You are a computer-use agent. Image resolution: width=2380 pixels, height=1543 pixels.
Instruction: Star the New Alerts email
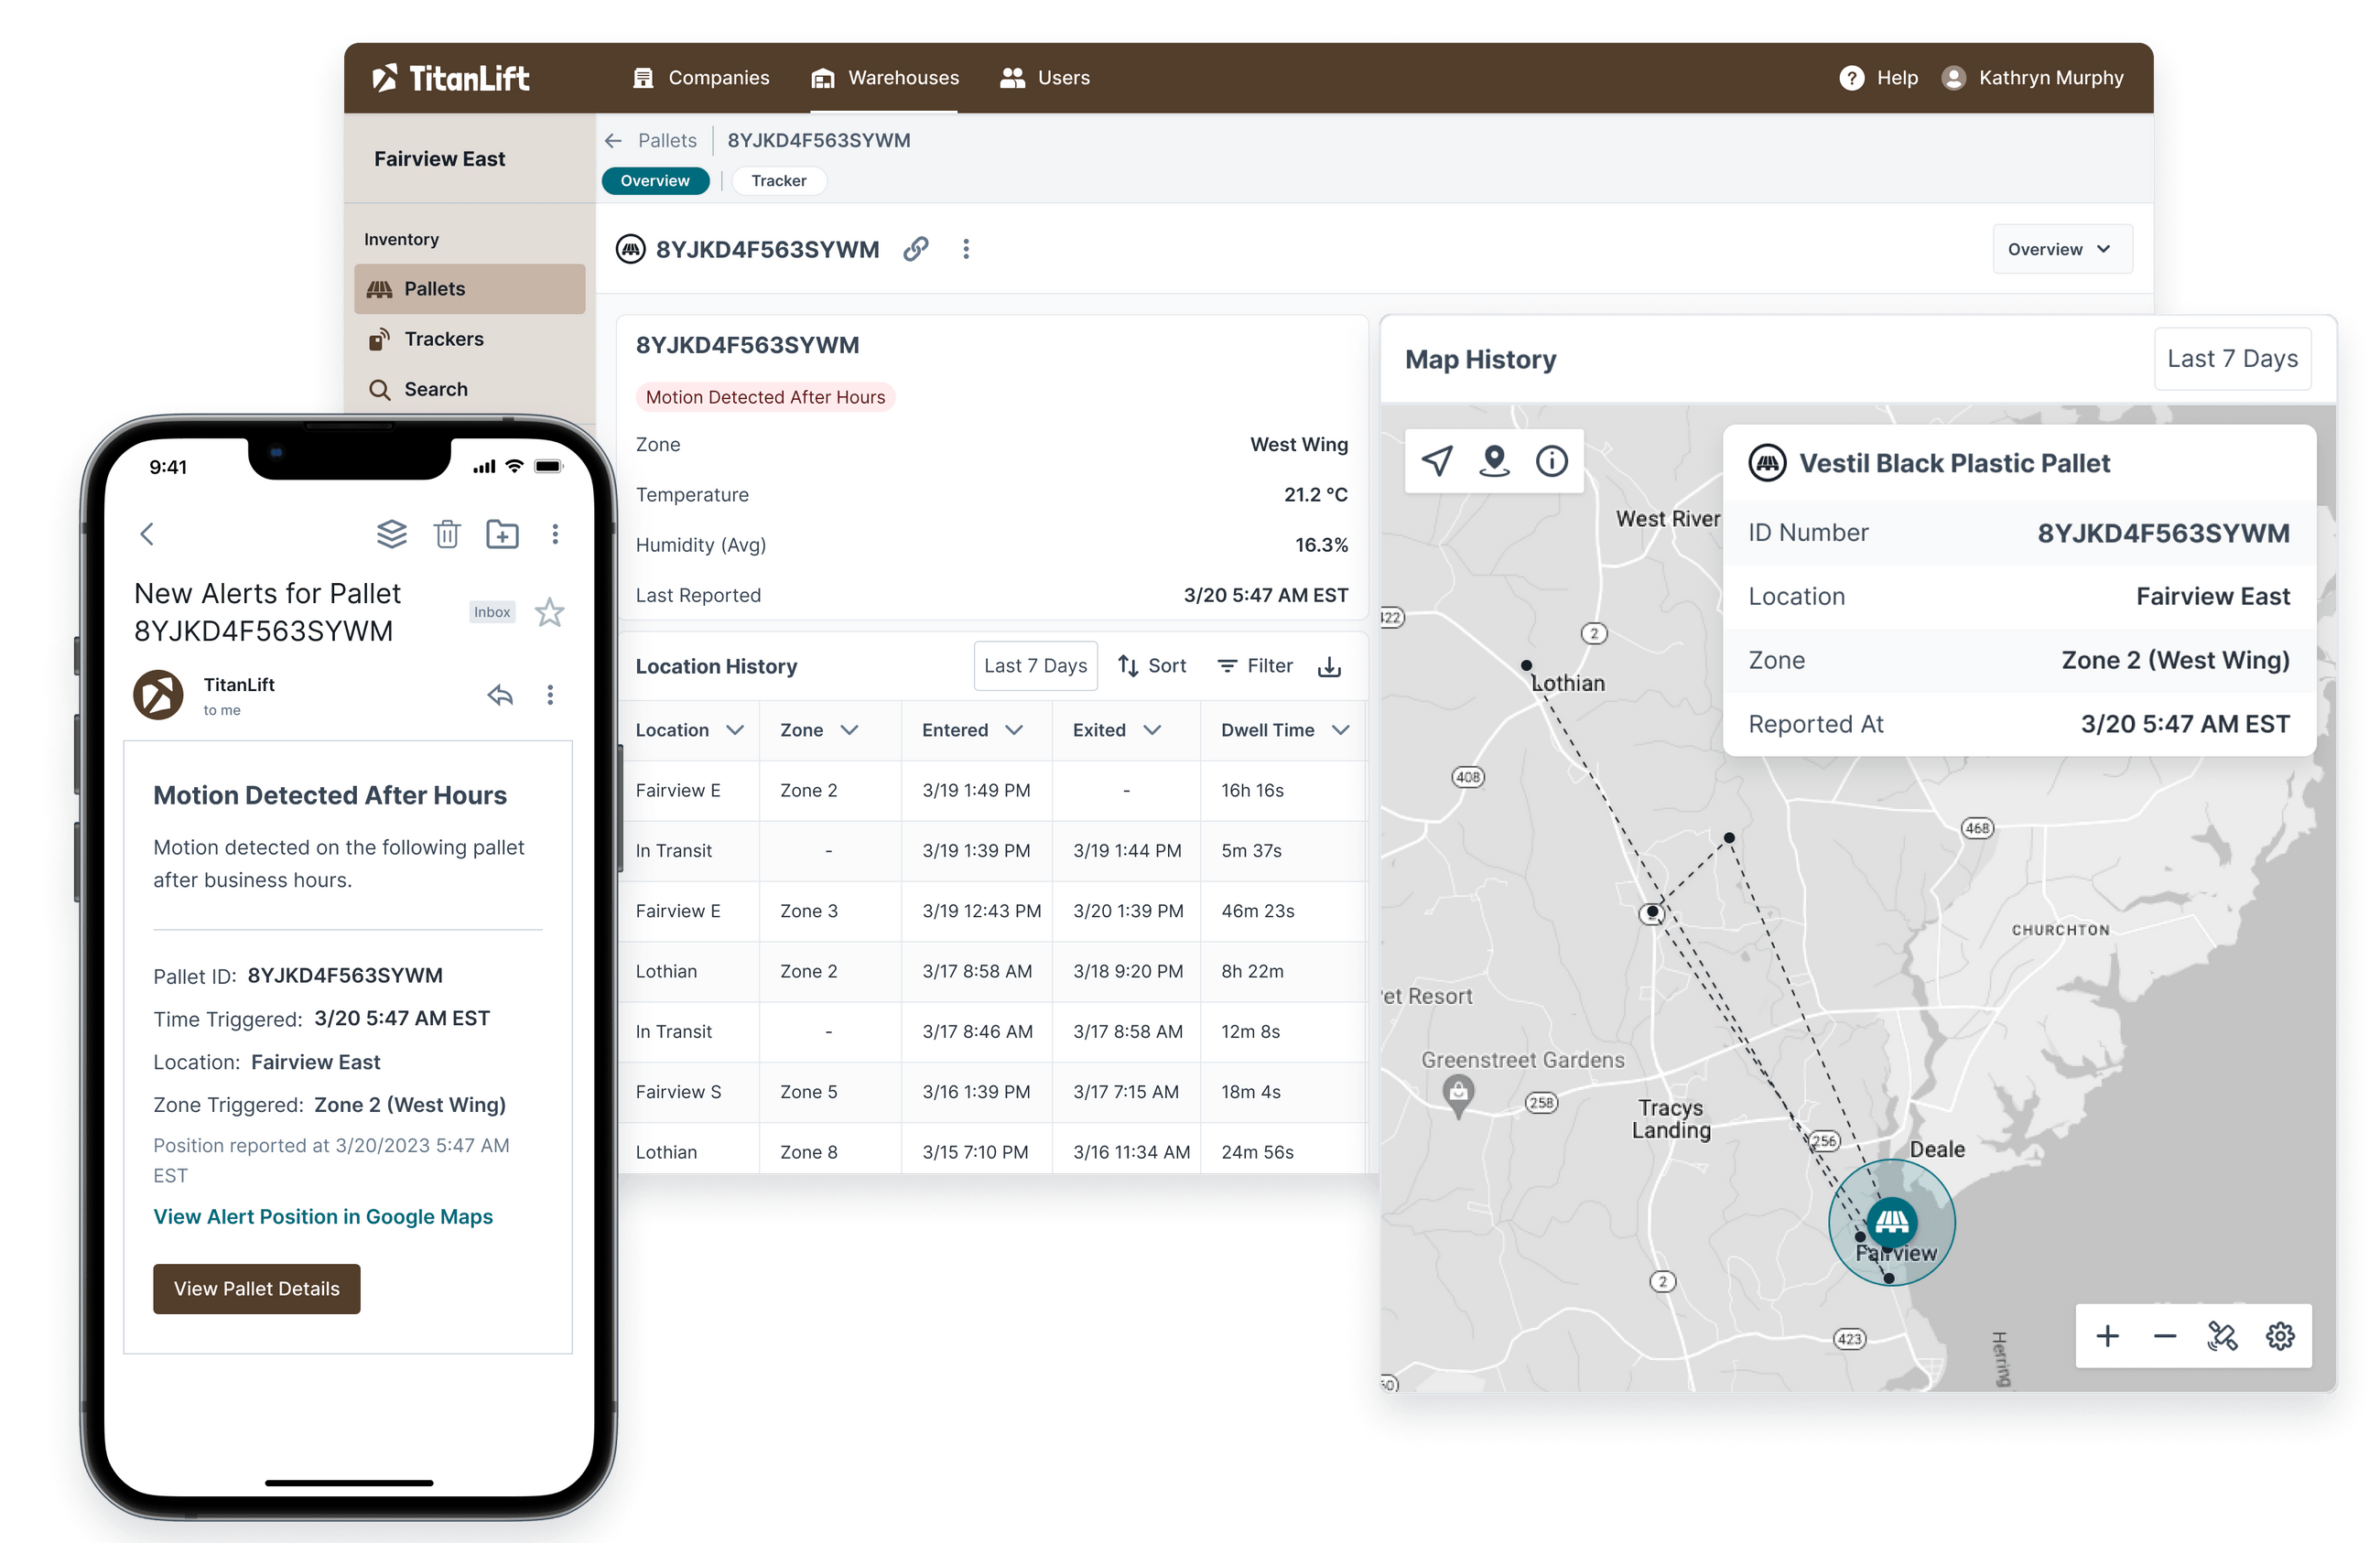pyautogui.click(x=548, y=612)
